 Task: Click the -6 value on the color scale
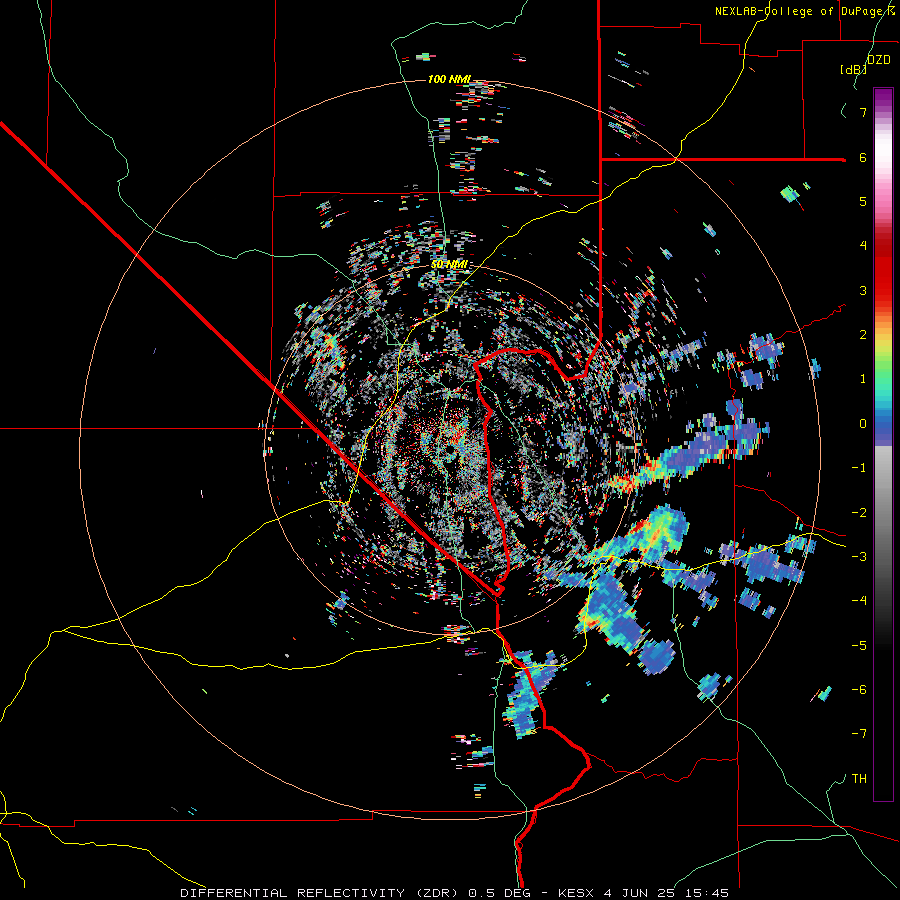[859, 690]
